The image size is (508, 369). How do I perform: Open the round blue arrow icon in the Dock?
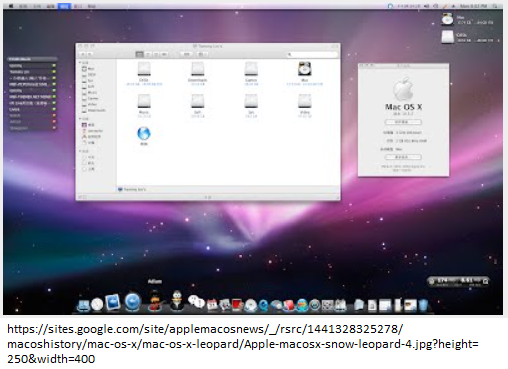132,302
